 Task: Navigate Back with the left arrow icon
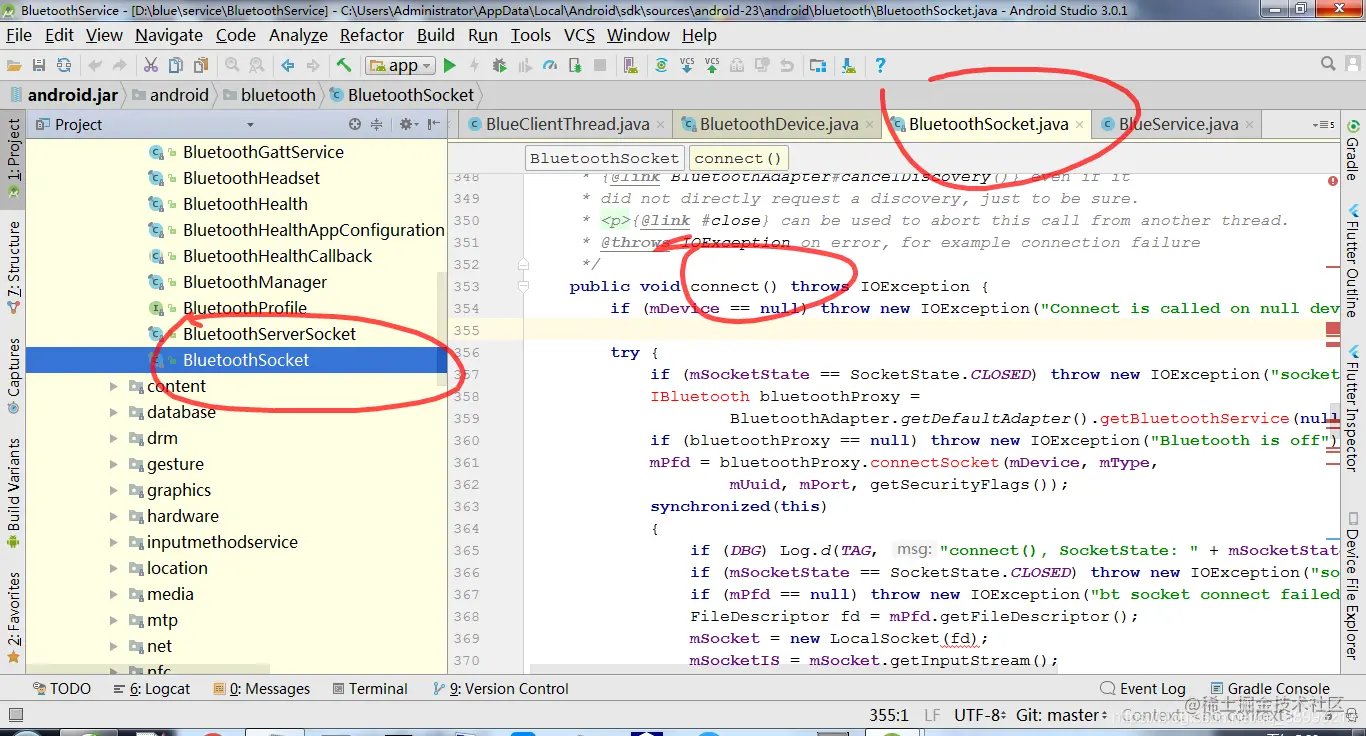click(288, 65)
